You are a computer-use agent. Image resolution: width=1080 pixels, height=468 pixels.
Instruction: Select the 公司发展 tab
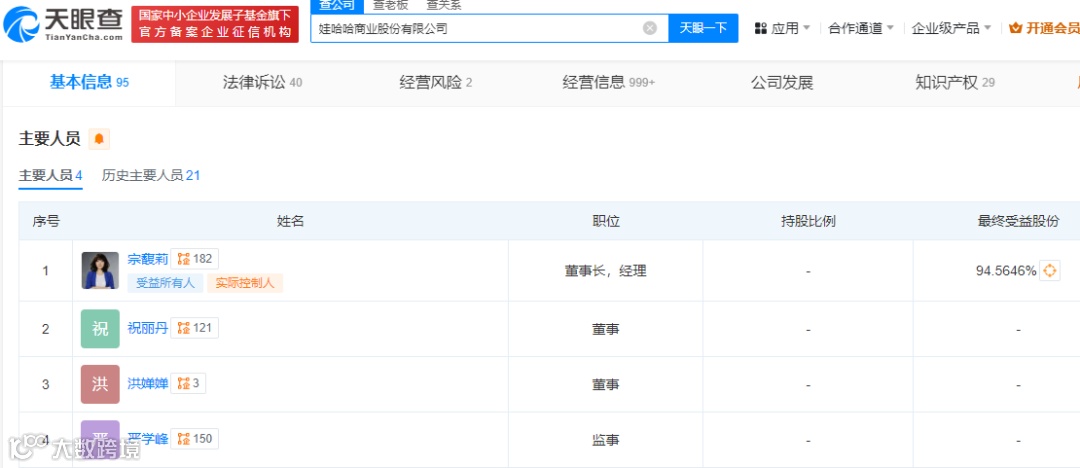(x=782, y=83)
